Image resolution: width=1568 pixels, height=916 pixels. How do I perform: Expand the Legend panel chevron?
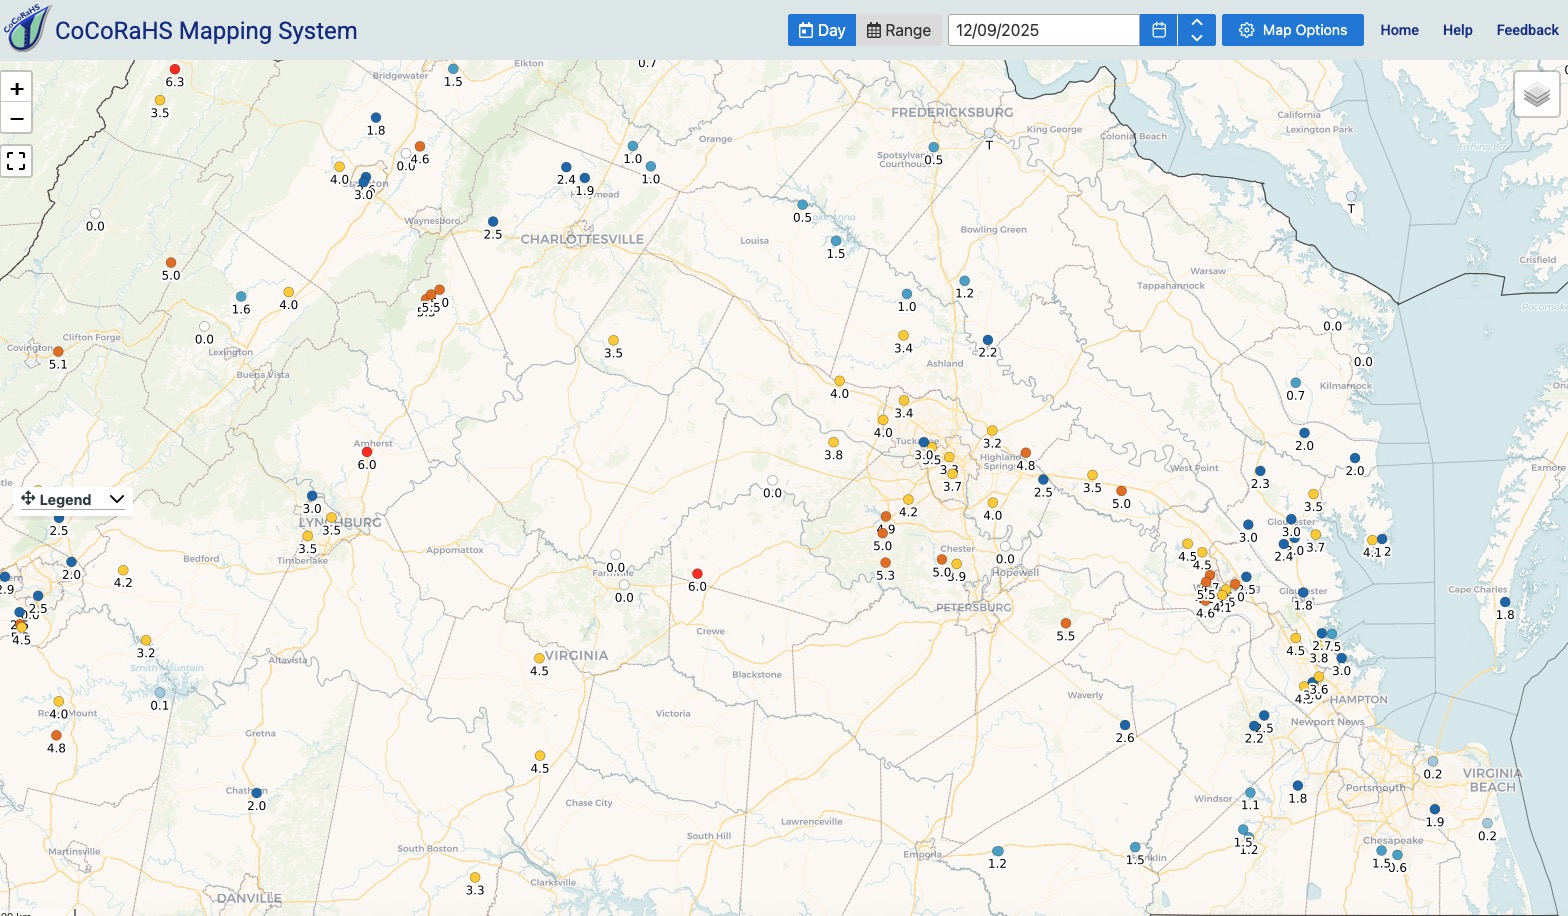(117, 499)
